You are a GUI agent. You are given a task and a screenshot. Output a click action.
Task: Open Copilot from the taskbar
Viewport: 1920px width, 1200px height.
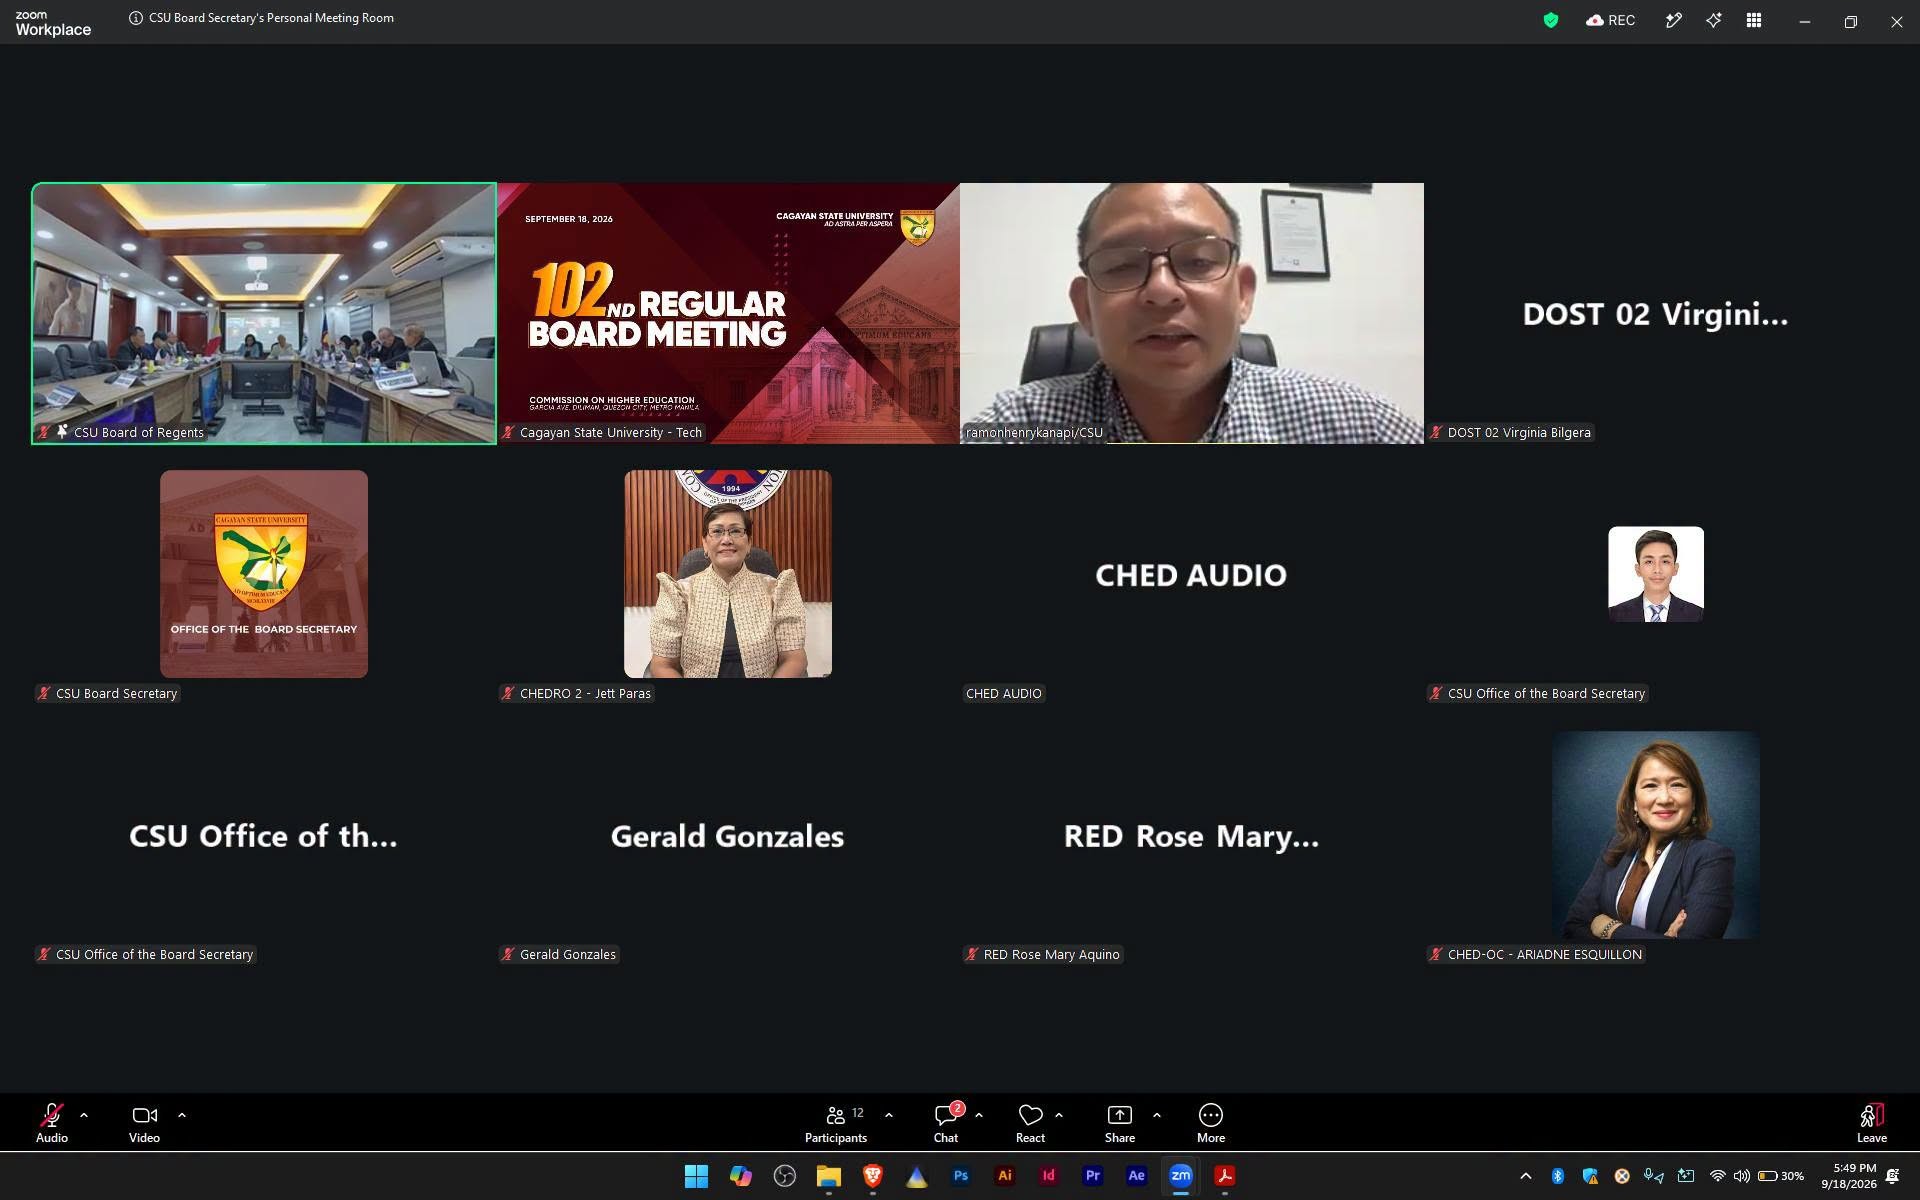[x=740, y=1176]
